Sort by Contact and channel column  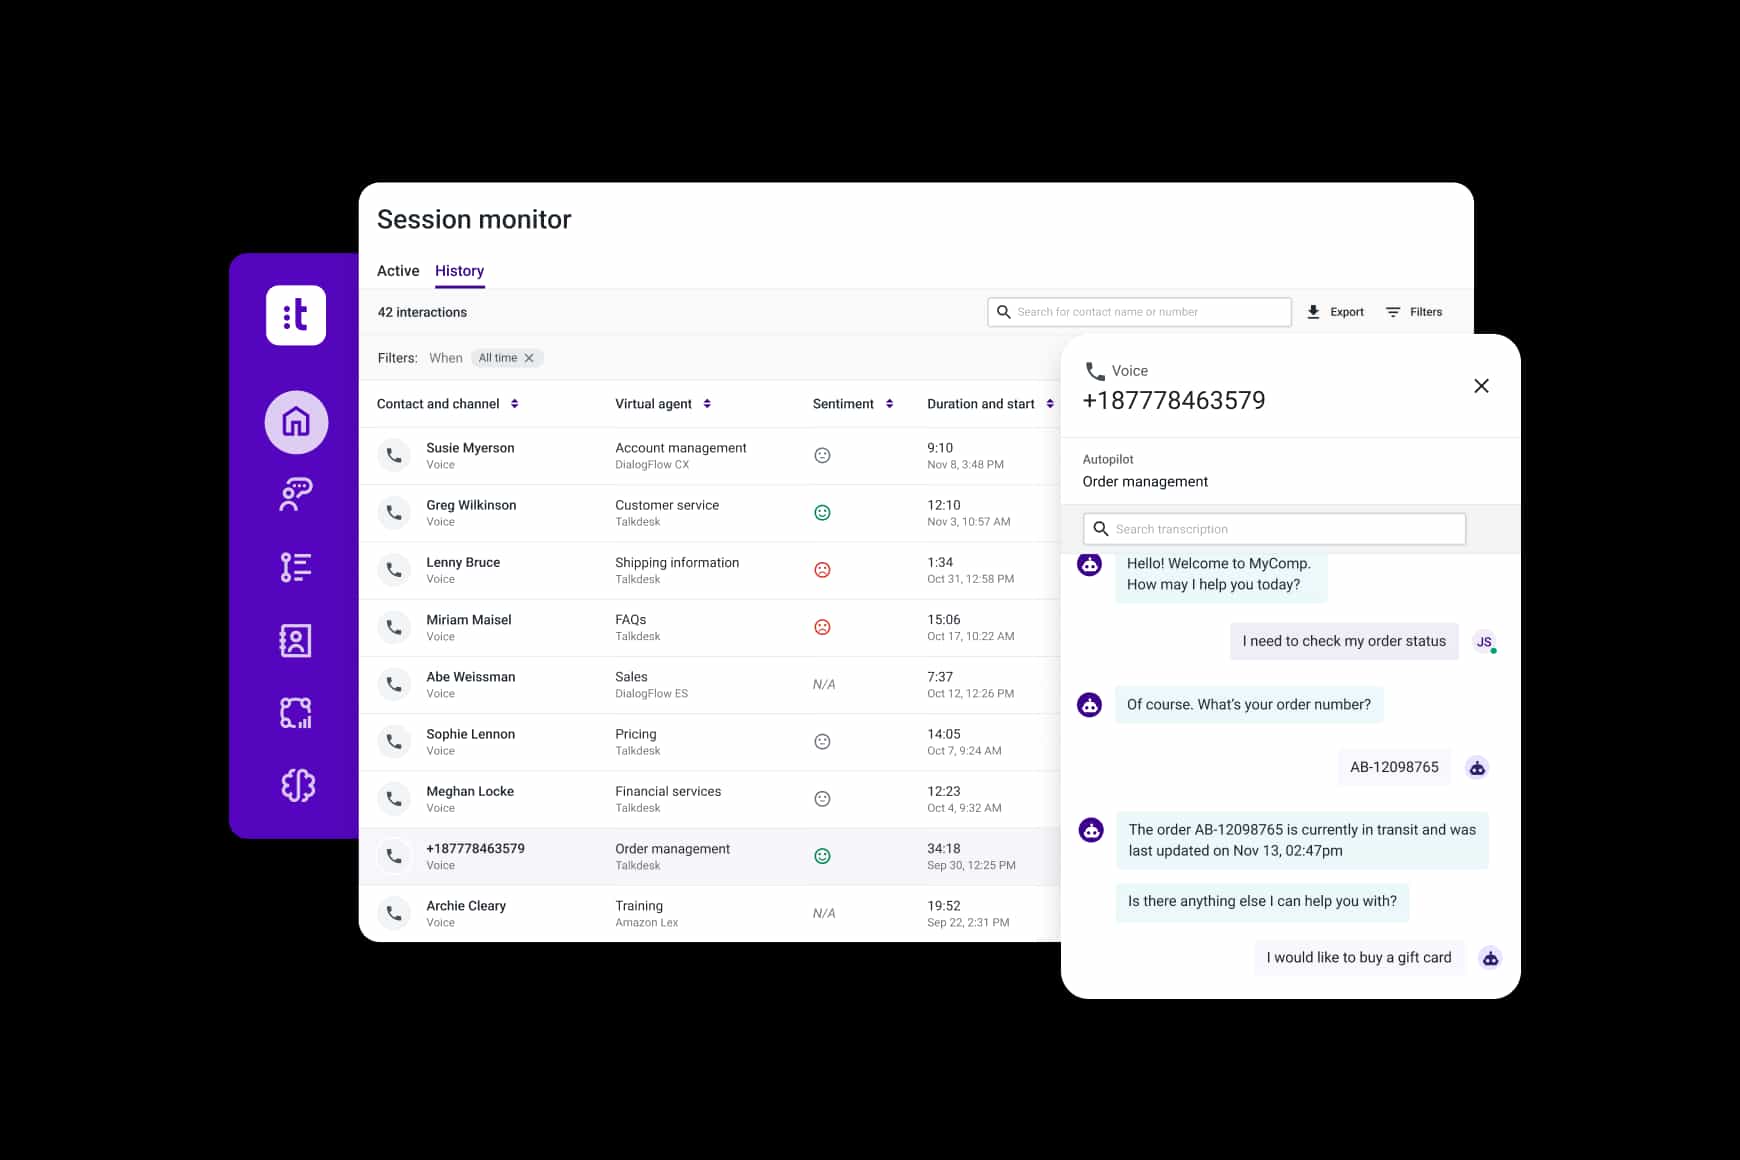514,404
